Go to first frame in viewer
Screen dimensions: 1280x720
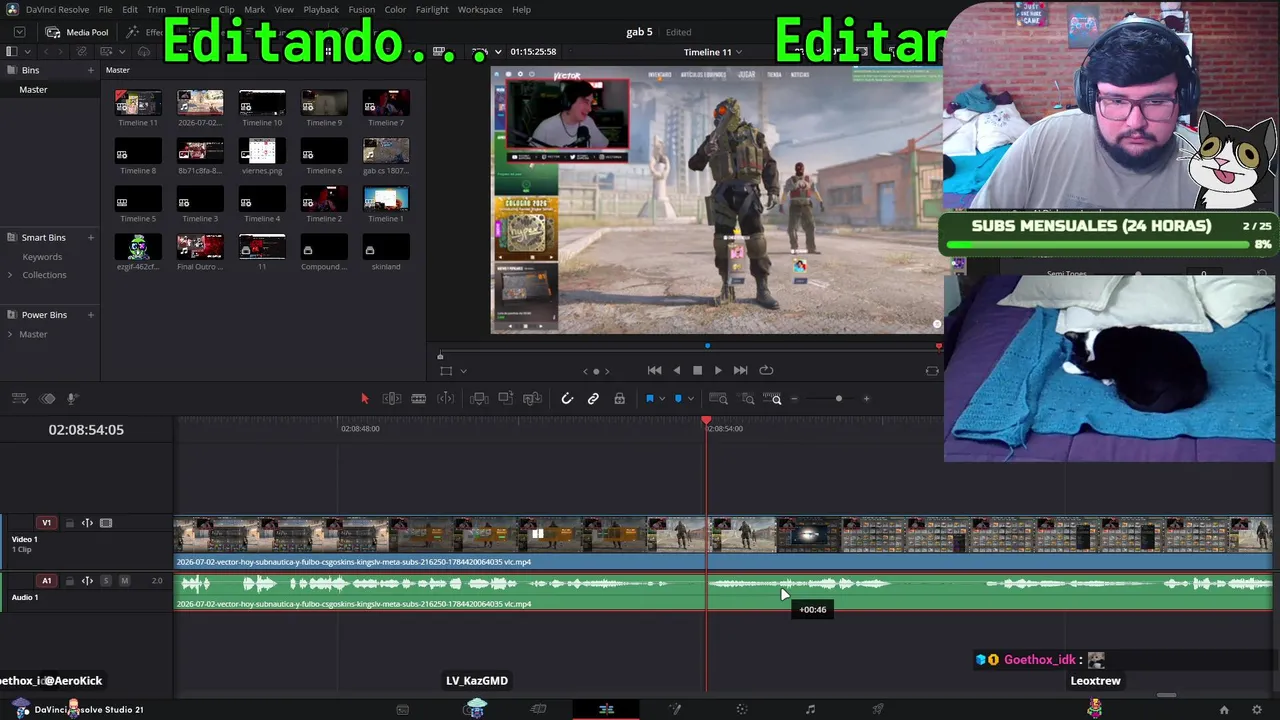click(654, 370)
